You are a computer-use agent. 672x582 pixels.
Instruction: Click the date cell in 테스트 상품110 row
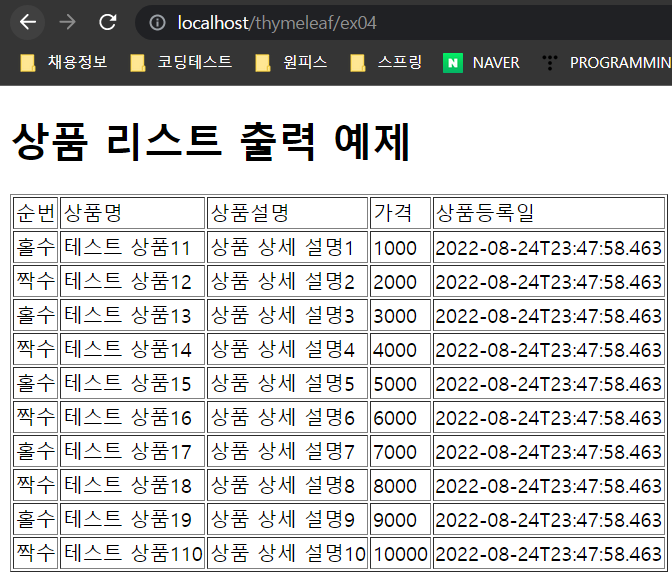point(549,553)
